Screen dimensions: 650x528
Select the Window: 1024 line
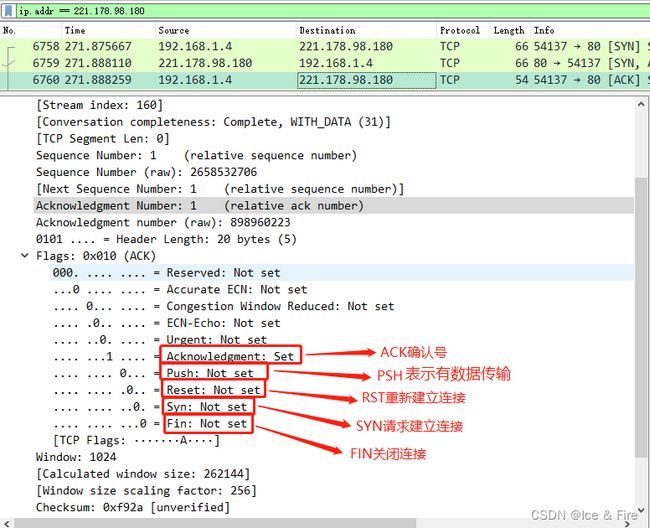[76, 457]
